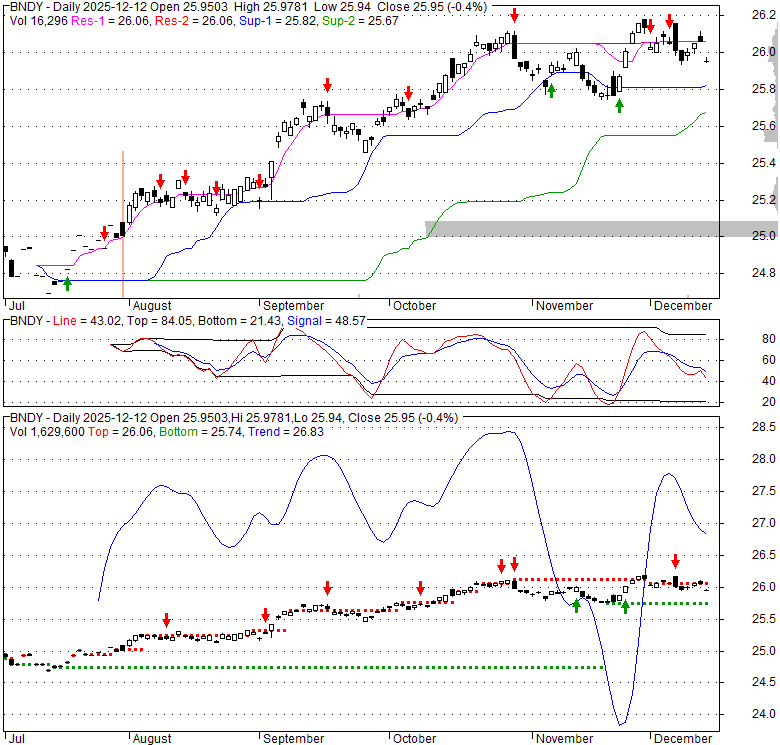Screen dimensions: 780x745
Task: Click the Top = 84.05 label in the oscillator panel
Action: (x=159, y=321)
